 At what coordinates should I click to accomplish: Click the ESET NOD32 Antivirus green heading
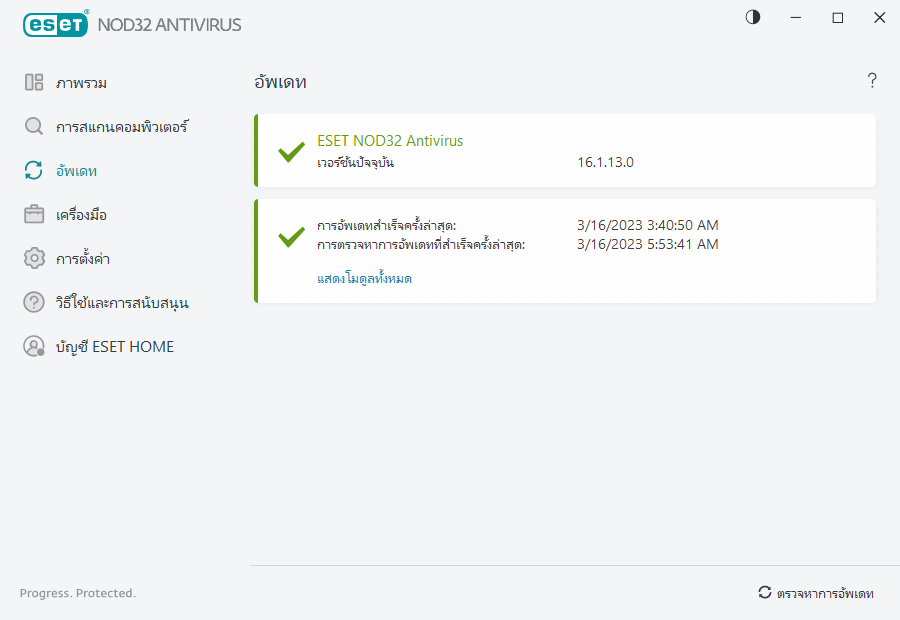(x=390, y=141)
